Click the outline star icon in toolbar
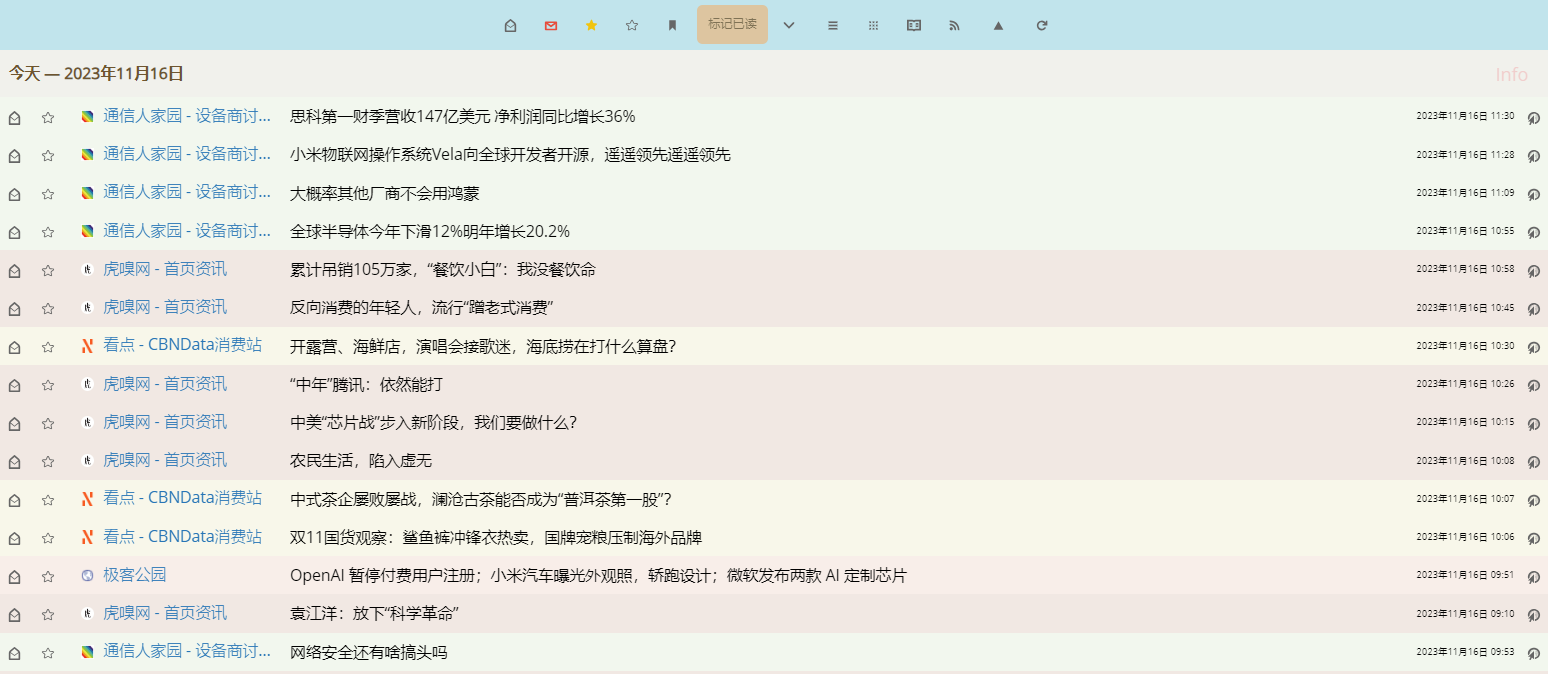The width and height of the screenshot is (1548, 674). pos(632,25)
